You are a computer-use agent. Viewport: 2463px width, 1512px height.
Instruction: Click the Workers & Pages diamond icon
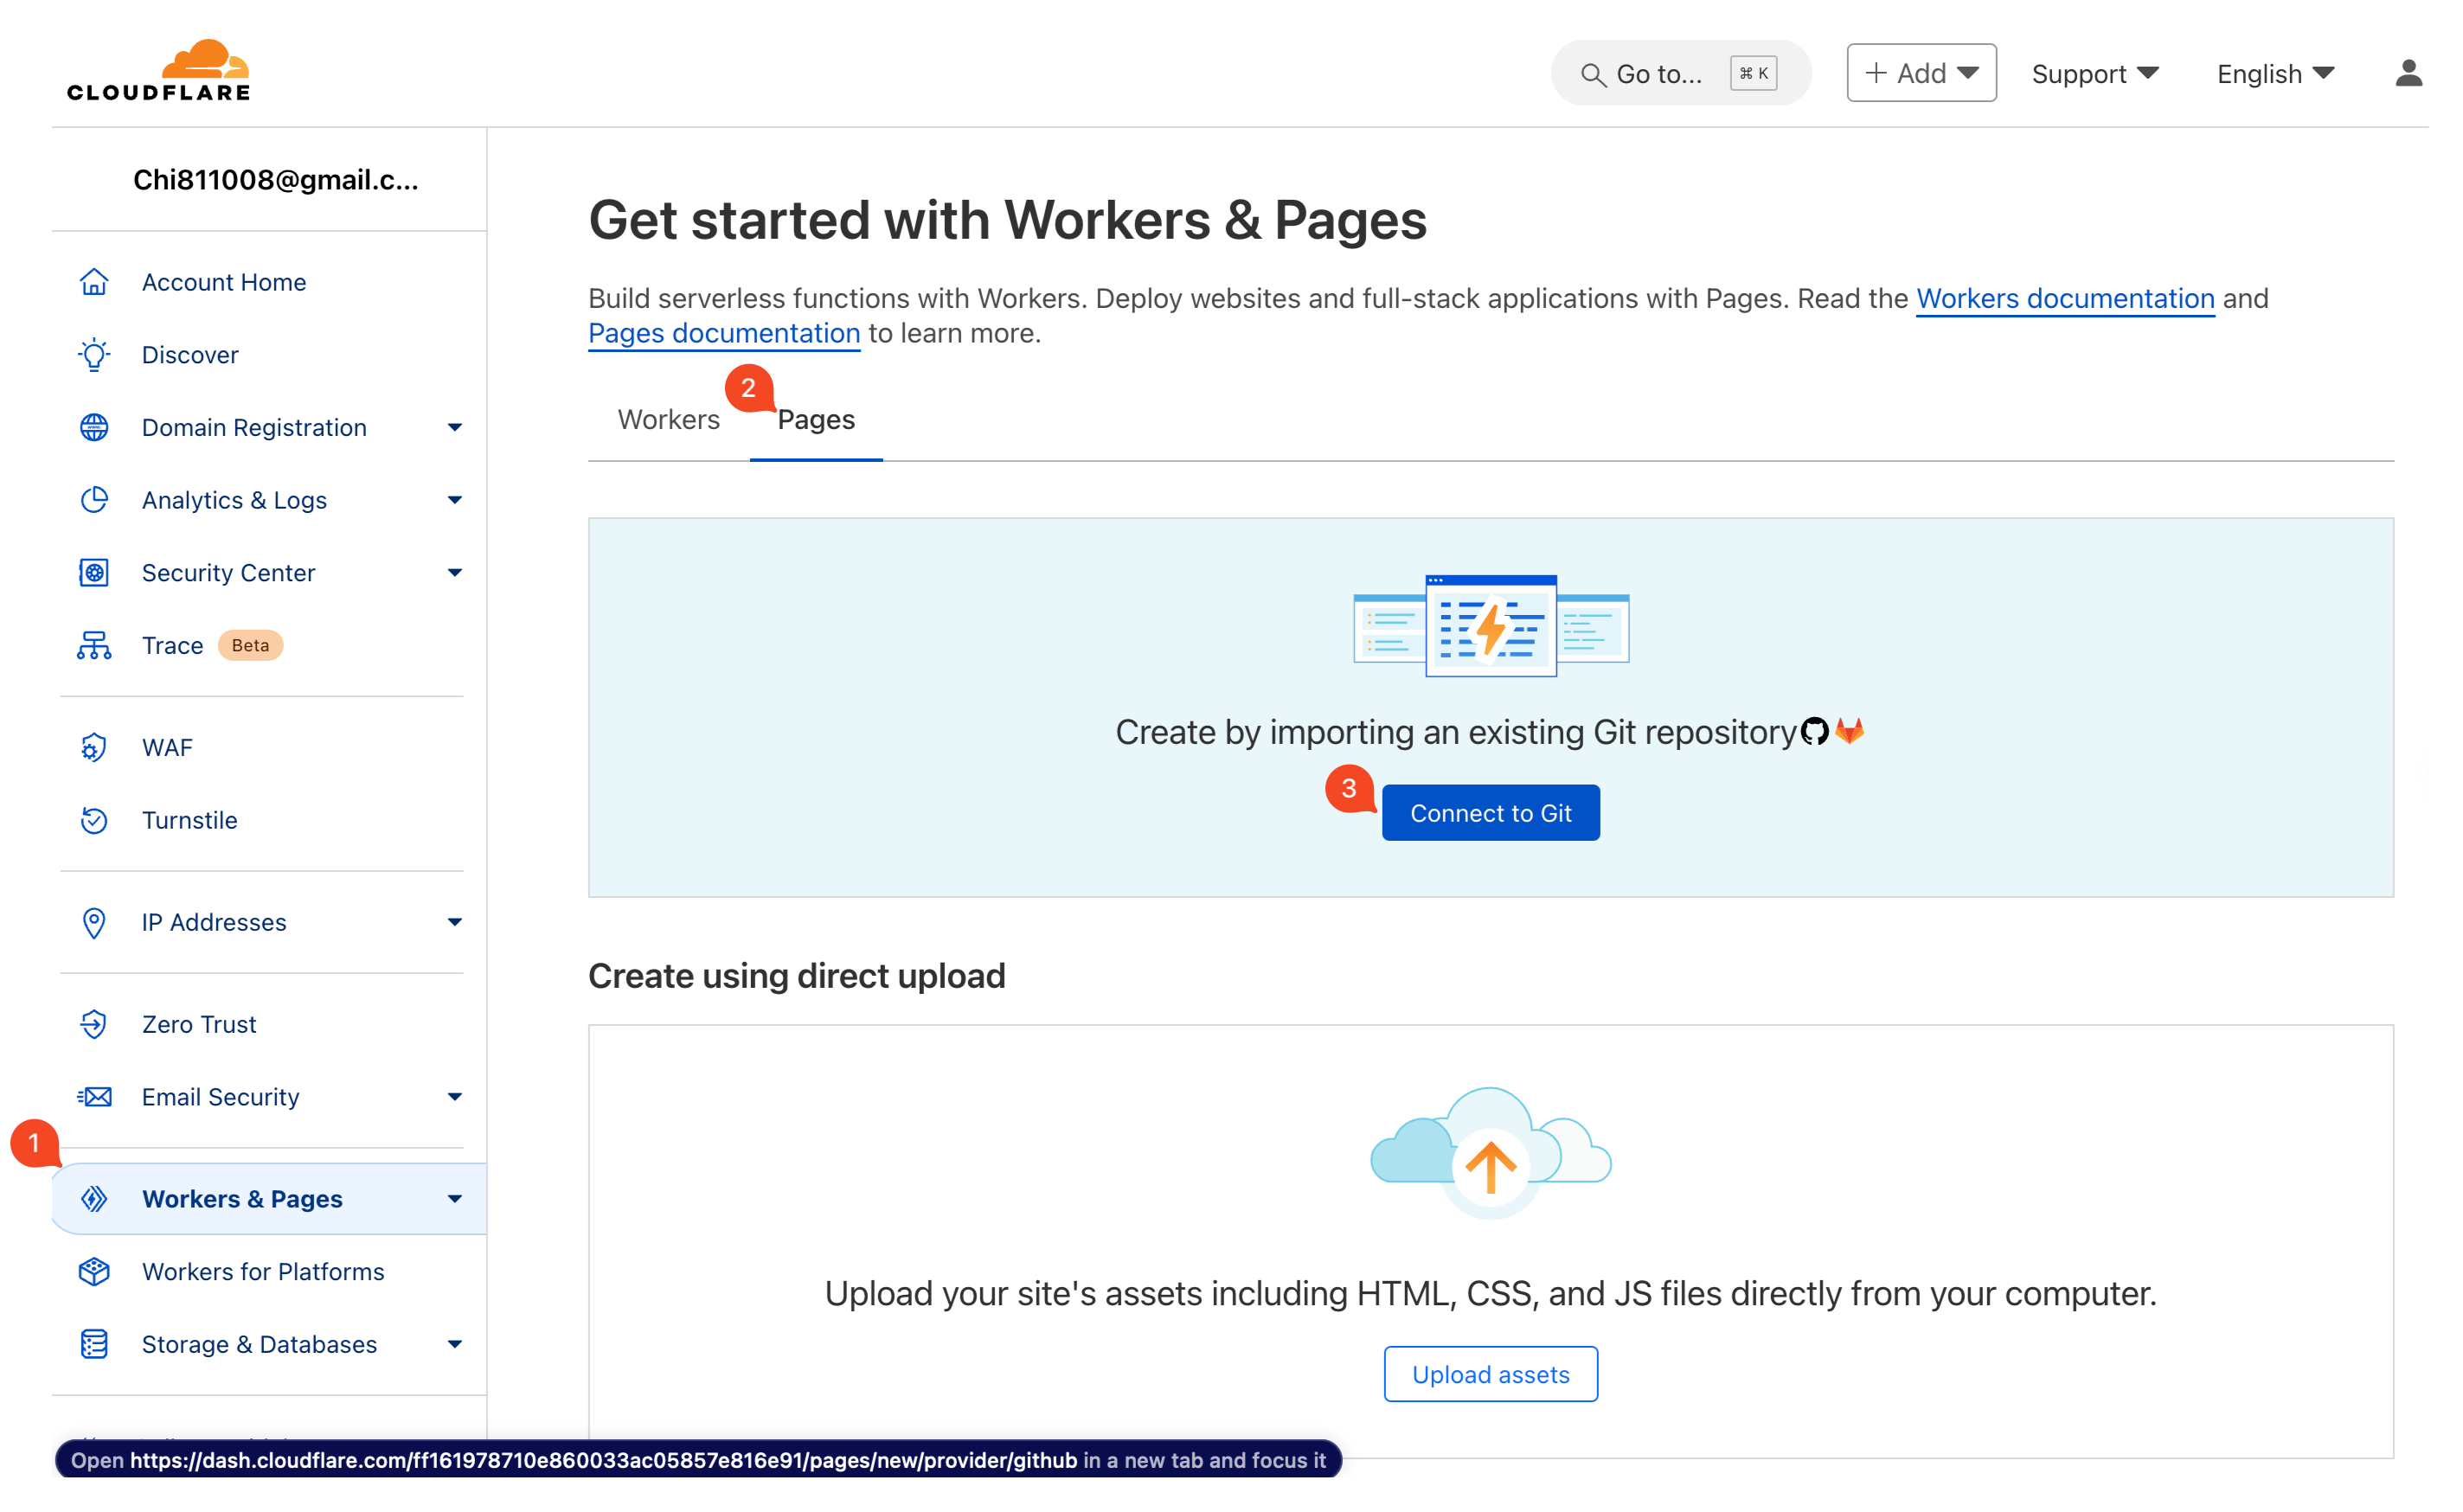click(94, 1199)
